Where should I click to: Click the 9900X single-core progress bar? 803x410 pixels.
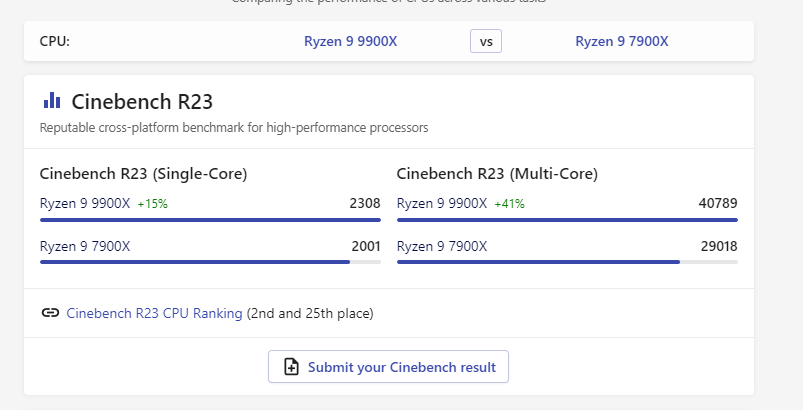click(x=210, y=220)
